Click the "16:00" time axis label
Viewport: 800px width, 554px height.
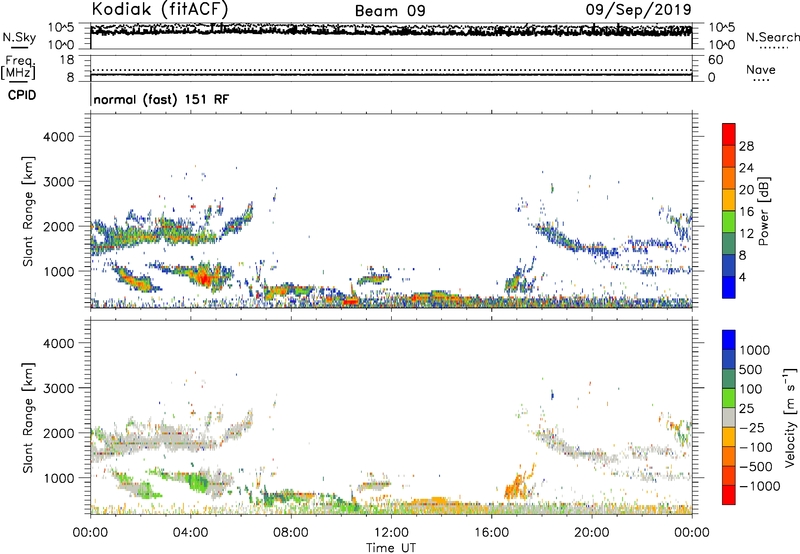pos(491,533)
